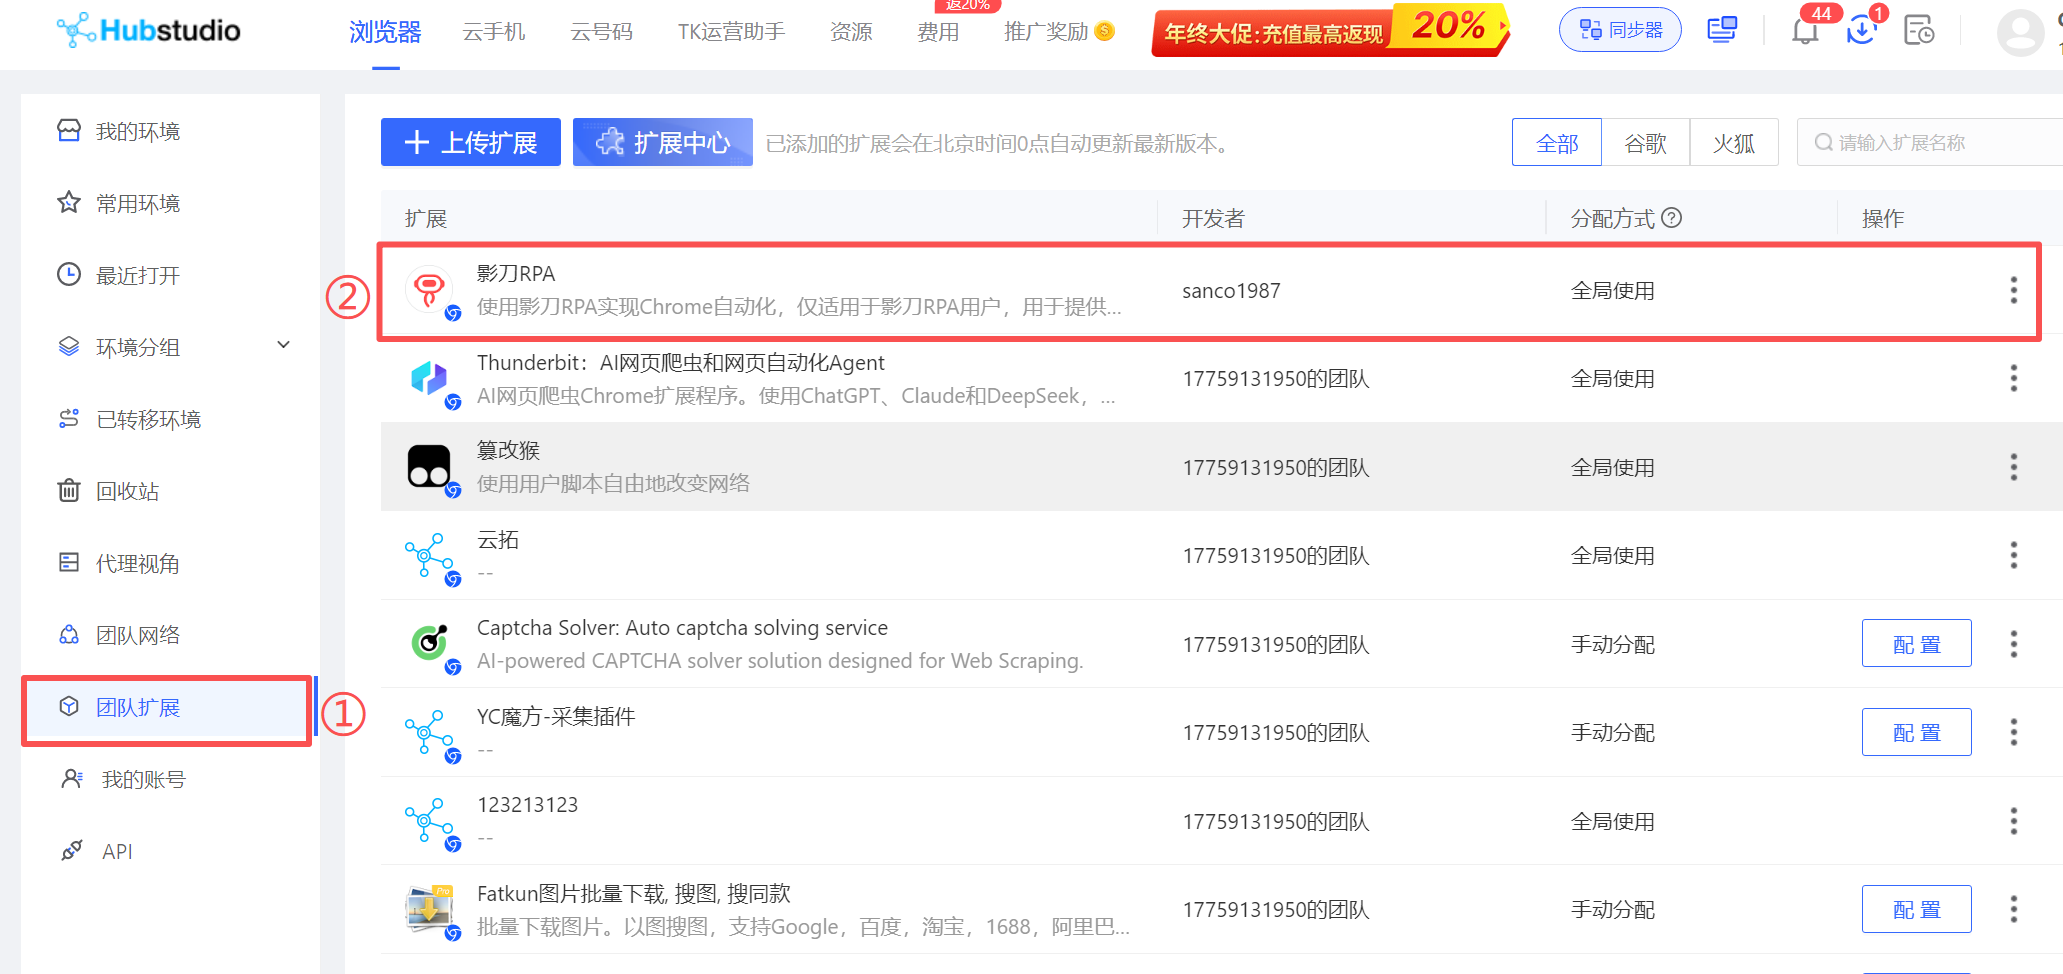Open more options for Captcha Solver row
Image resolution: width=2063 pixels, height=974 pixels.
click(2014, 644)
